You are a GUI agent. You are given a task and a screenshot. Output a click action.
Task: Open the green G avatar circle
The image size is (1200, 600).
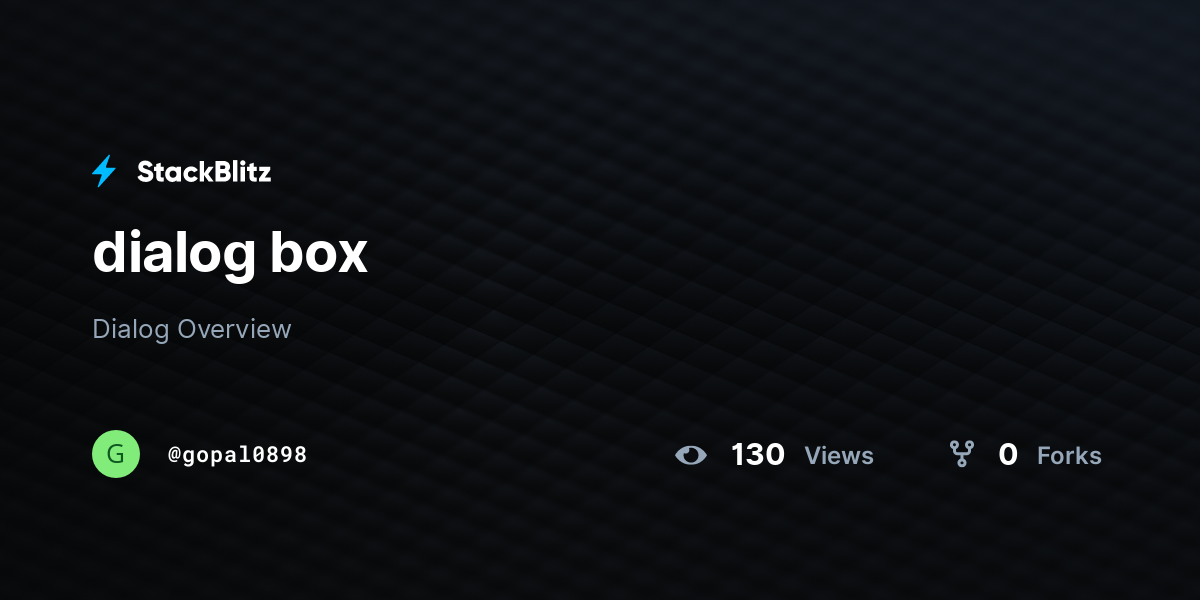pyautogui.click(x=116, y=454)
